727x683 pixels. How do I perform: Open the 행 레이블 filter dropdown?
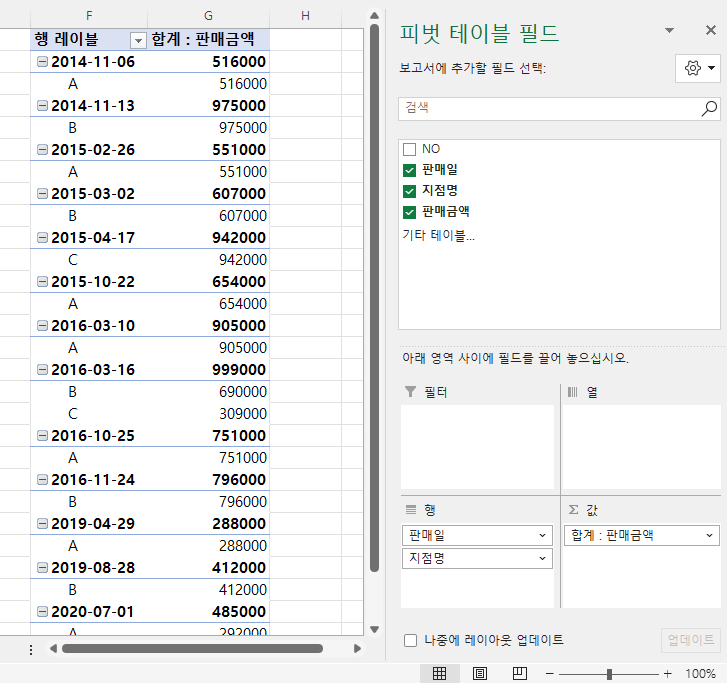138,41
